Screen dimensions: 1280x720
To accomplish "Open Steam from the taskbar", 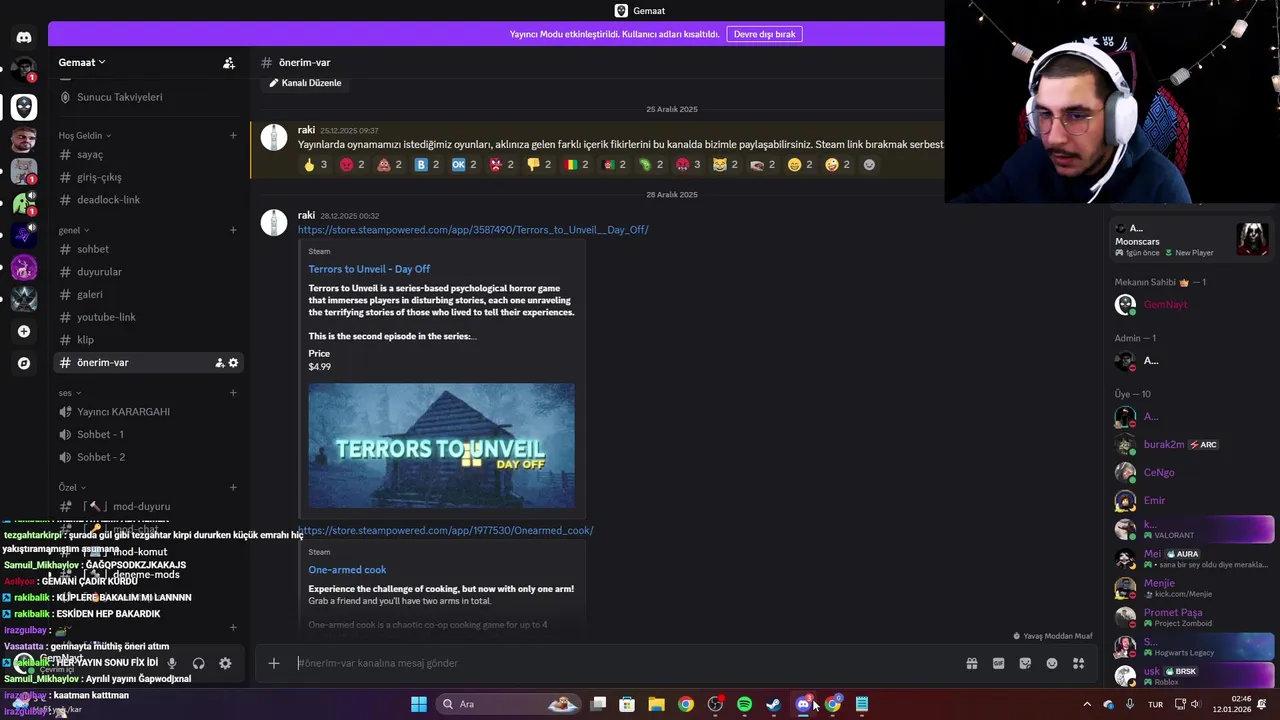I will [773, 704].
